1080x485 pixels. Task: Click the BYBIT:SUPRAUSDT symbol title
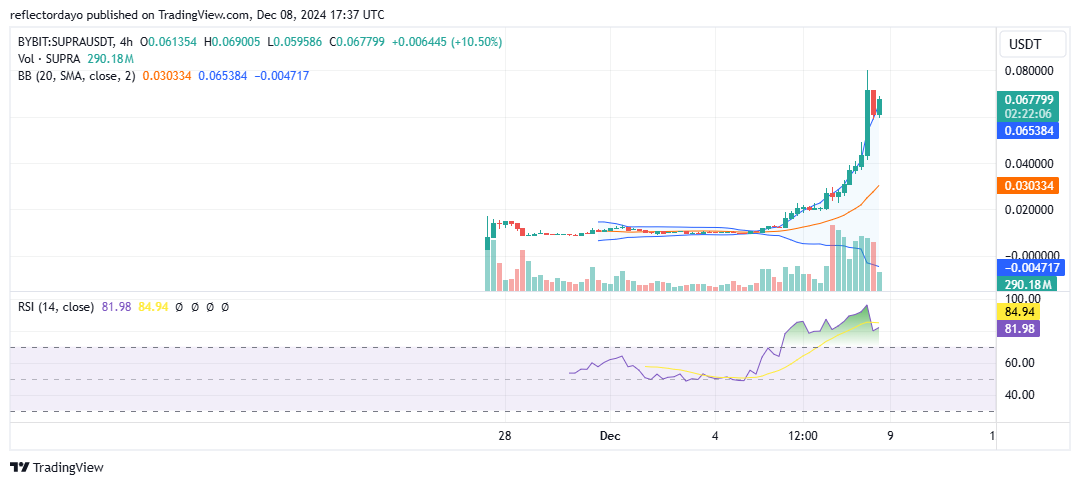click(x=66, y=42)
